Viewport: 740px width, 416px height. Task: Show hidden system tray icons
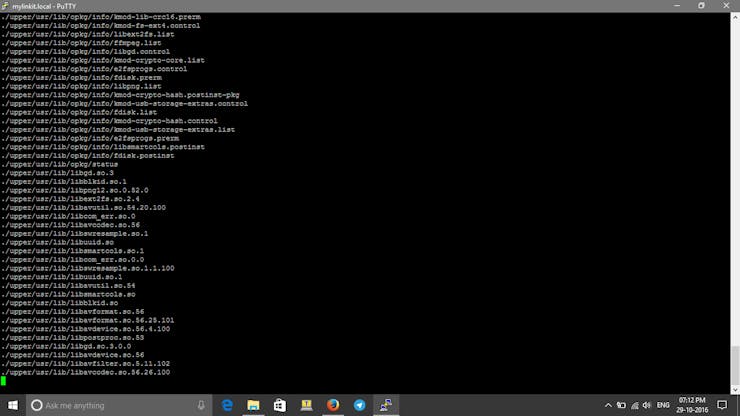pyautogui.click(x=608, y=405)
